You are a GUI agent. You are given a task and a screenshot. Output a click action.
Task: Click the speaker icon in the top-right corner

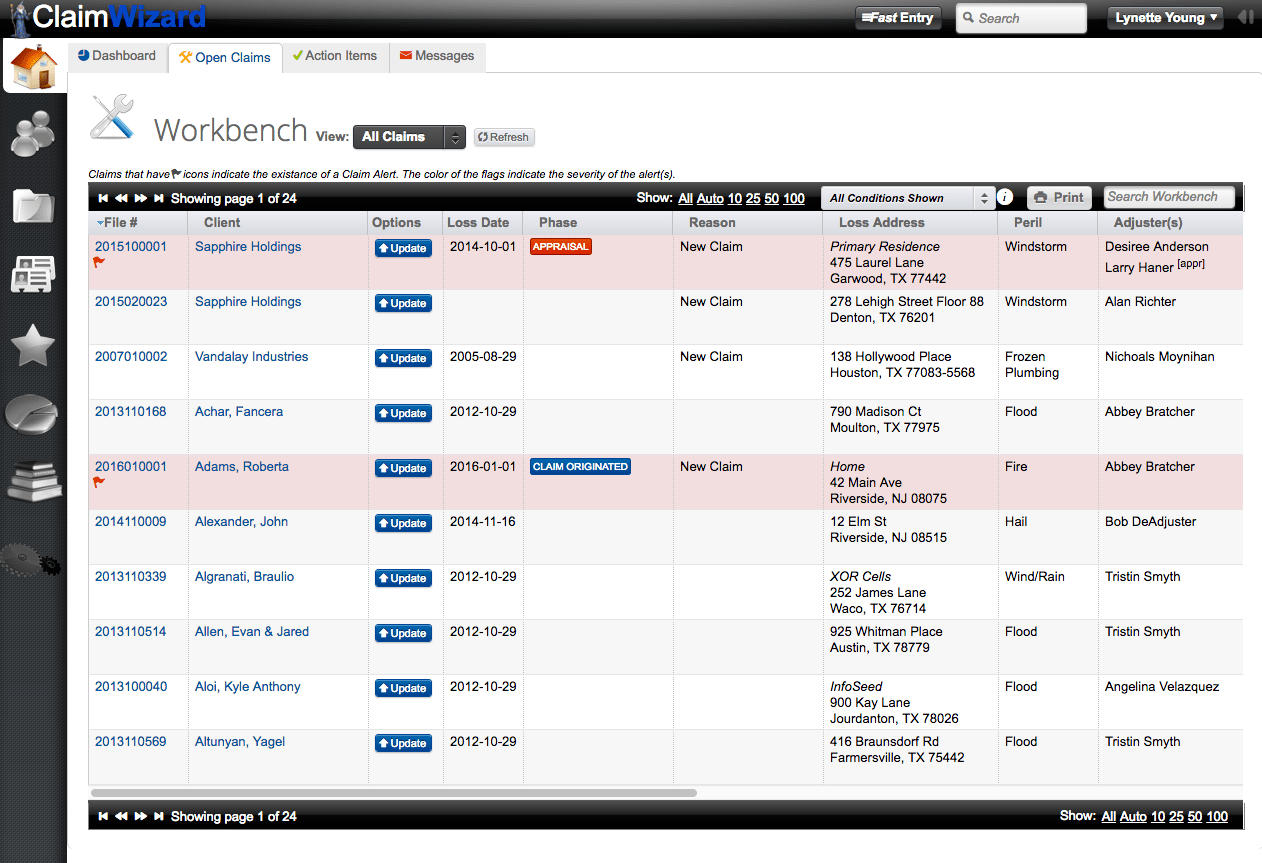1245,17
